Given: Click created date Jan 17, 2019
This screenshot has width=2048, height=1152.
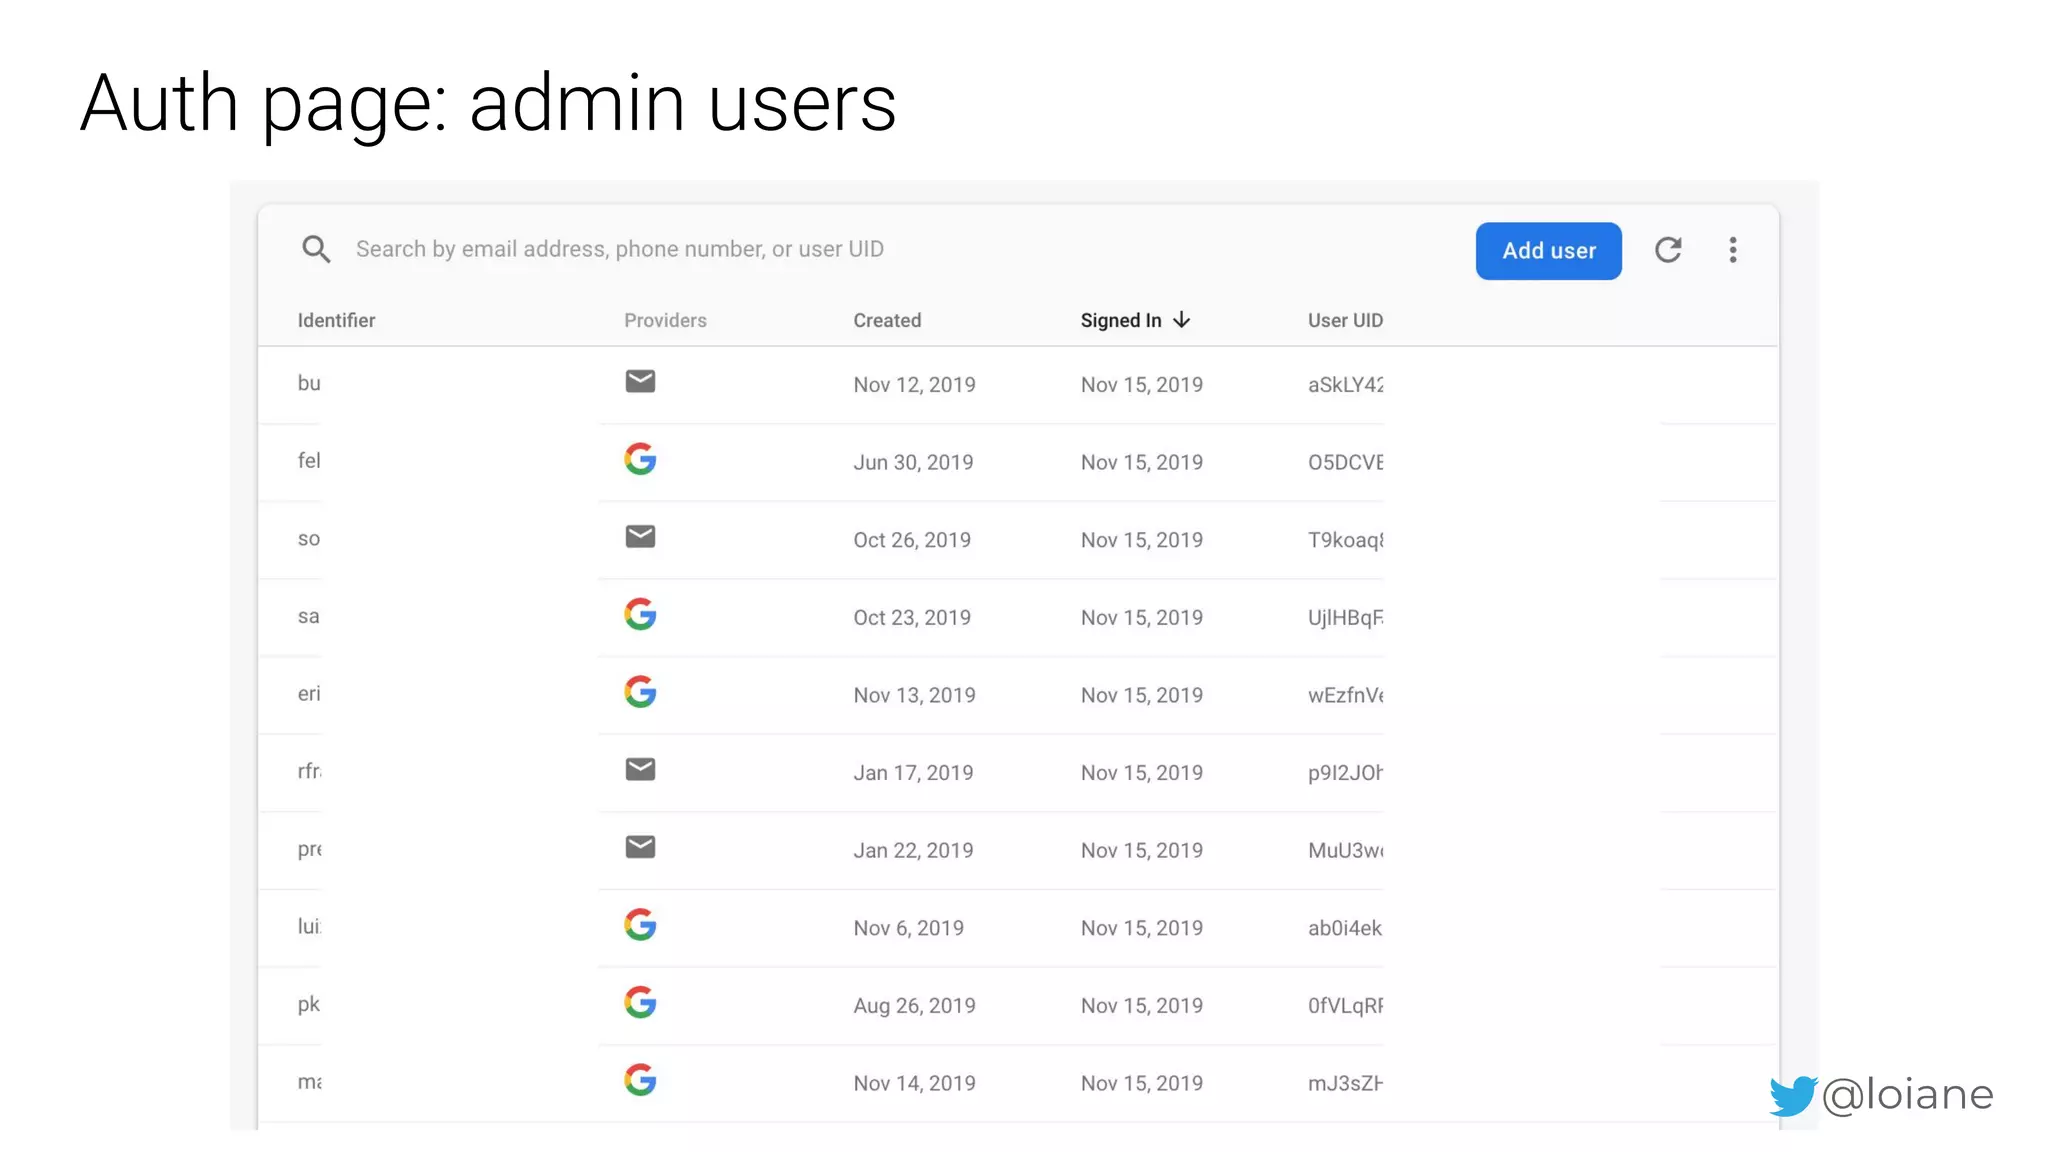Looking at the screenshot, I should [913, 773].
